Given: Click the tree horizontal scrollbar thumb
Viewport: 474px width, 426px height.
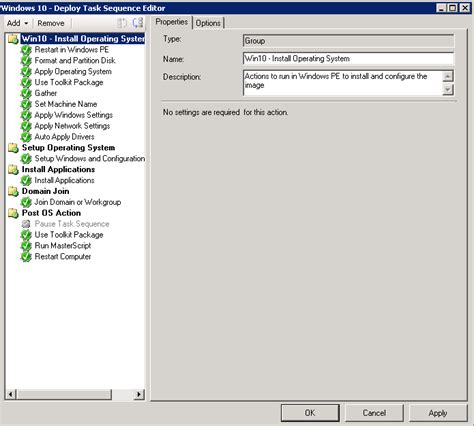Looking at the screenshot, I should click(x=64, y=395).
